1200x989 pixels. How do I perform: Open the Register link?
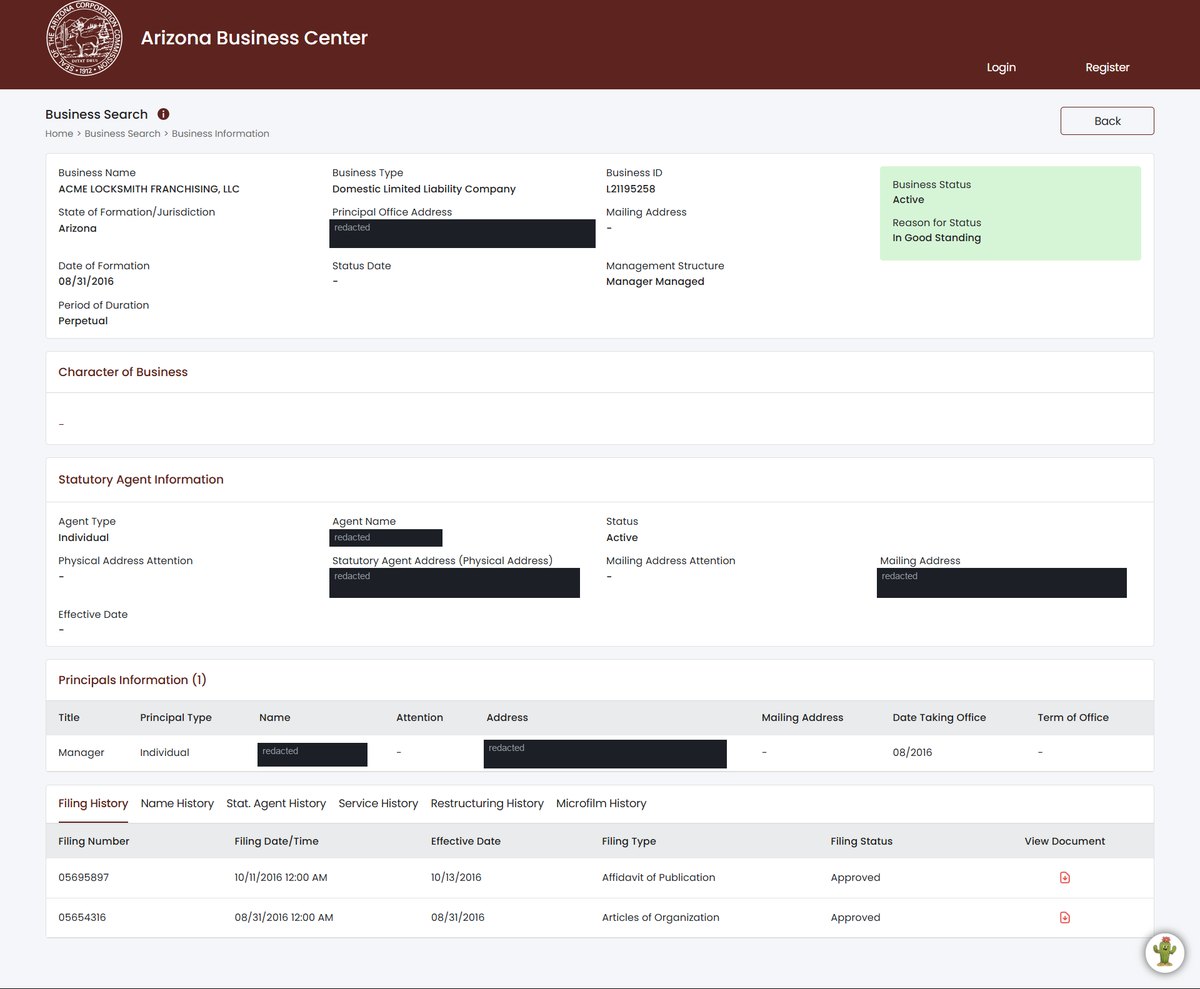(1107, 67)
